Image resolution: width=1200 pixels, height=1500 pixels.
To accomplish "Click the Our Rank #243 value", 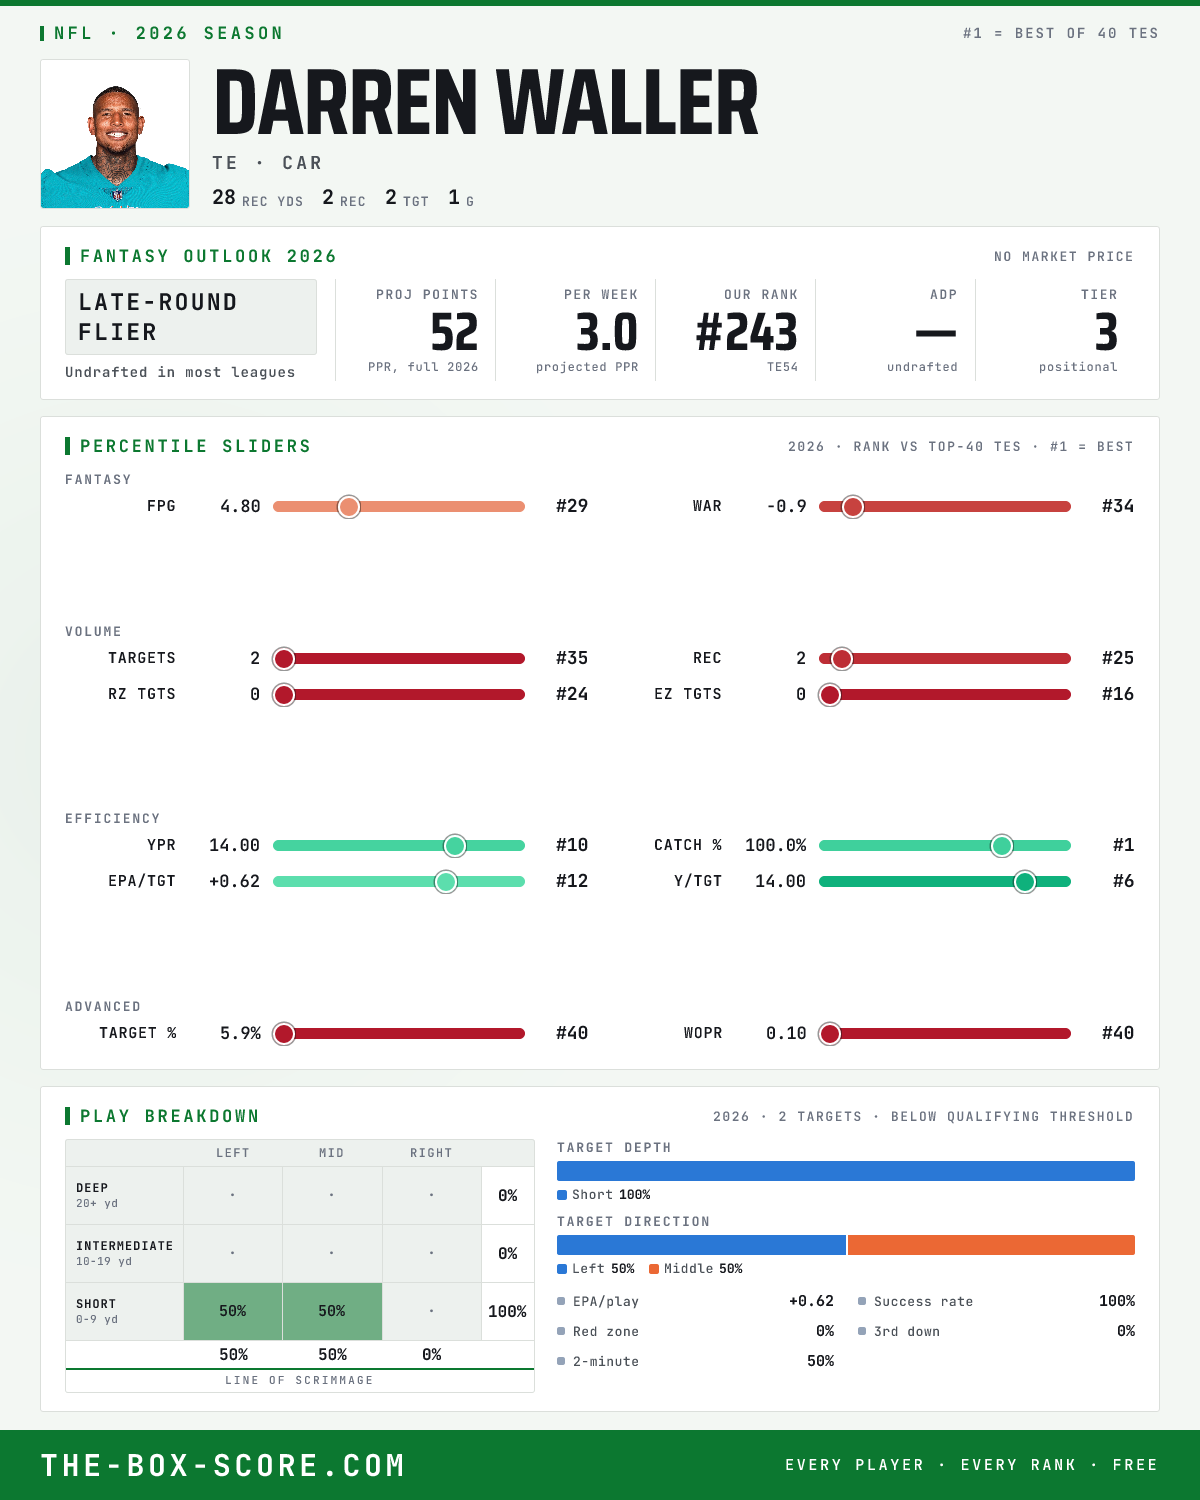I will [747, 333].
